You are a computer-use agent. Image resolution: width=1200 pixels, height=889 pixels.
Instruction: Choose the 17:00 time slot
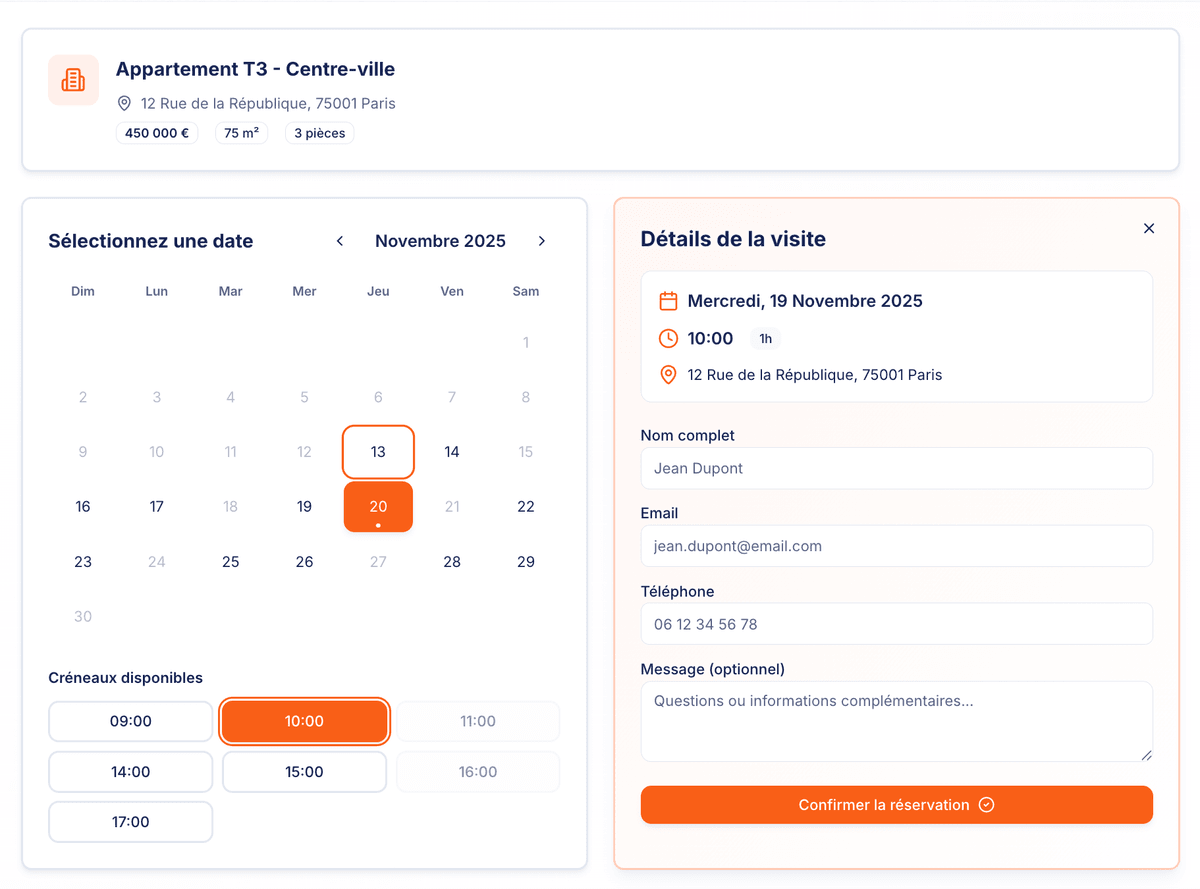pyautogui.click(x=130, y=822)
